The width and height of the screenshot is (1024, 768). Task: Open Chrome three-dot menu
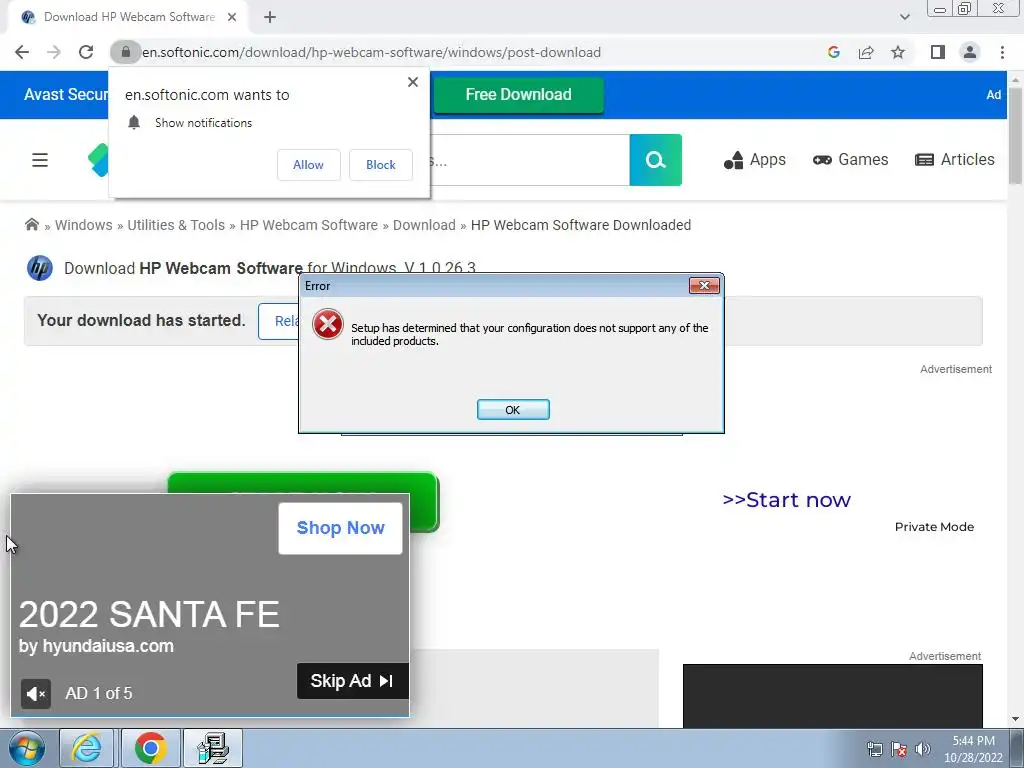point(1002,52)
